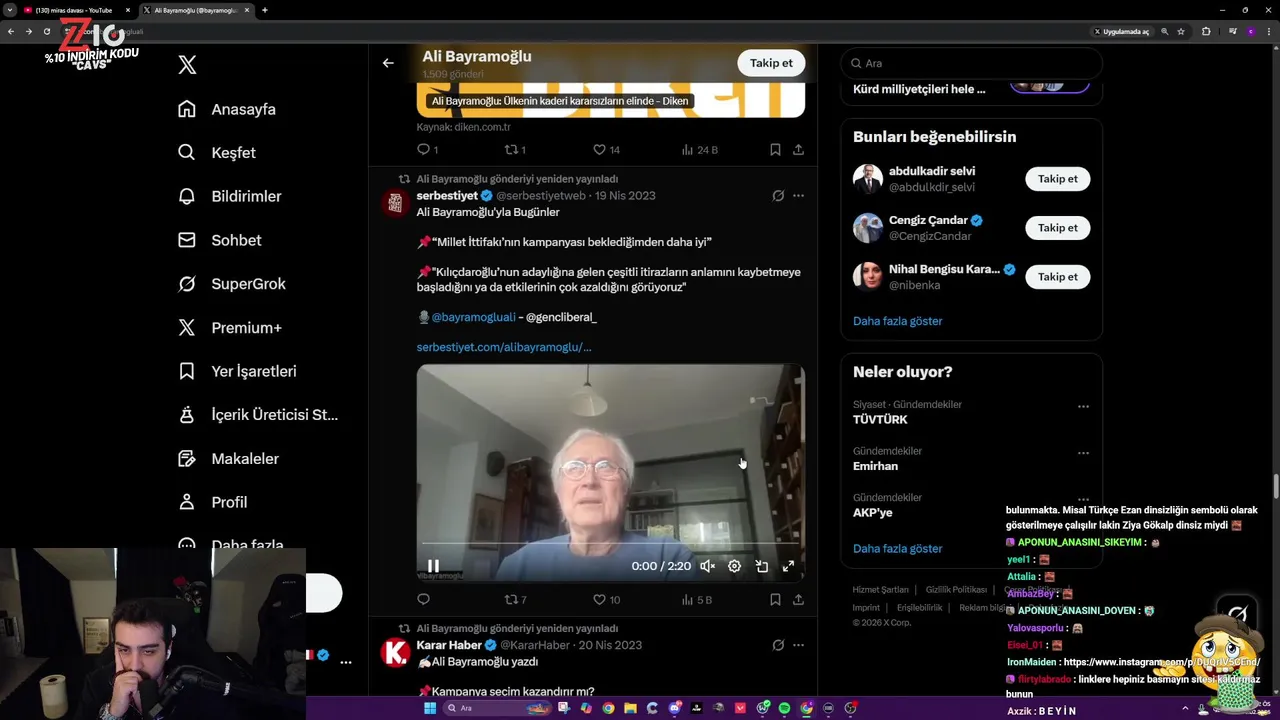The width and height of the screenshot is (1280, 720).
Task: Share the Diken post
Action: (x=798, y=149)
